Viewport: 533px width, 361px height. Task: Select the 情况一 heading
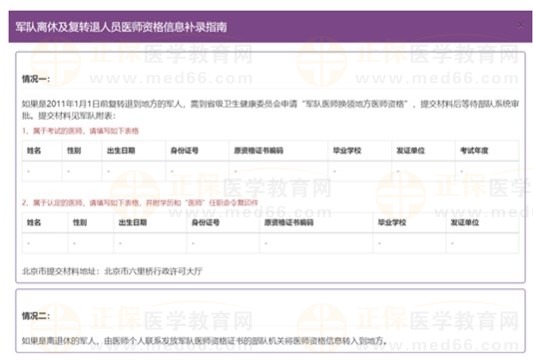pyautogui.click(x=36, y=79)
